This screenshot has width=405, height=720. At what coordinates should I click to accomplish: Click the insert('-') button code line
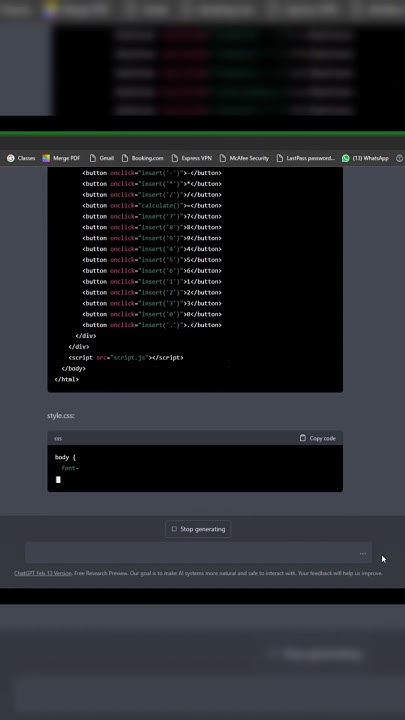tap(152, 173)
